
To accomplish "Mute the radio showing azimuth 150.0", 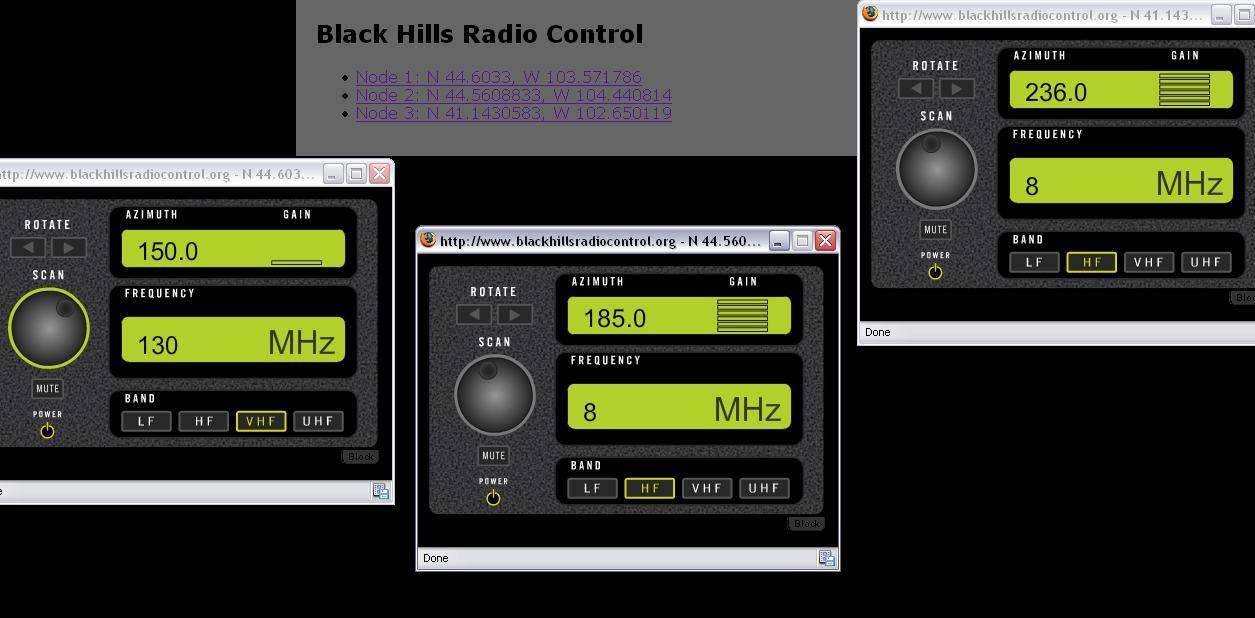I will (x=48, y=389).
